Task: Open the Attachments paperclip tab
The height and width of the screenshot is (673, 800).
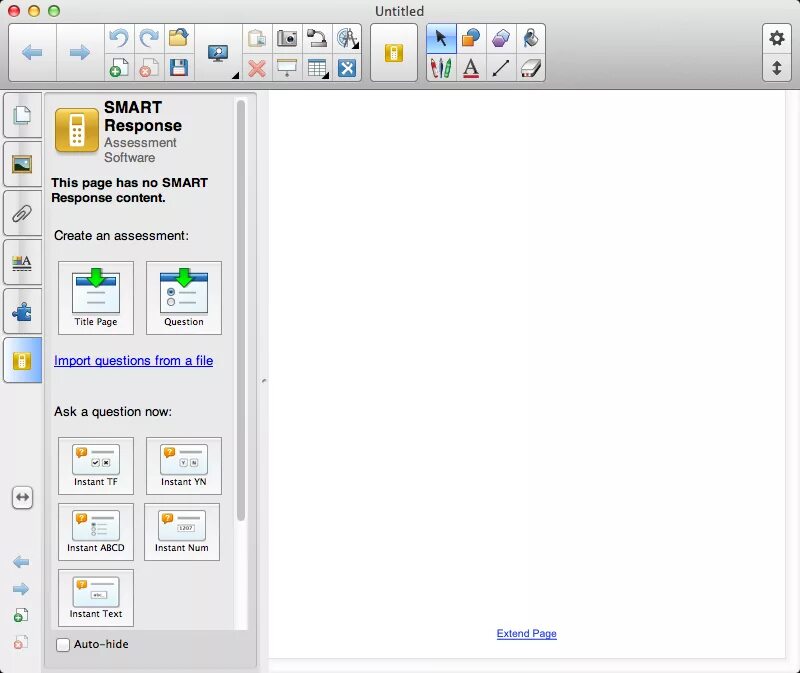Action: 22,213
